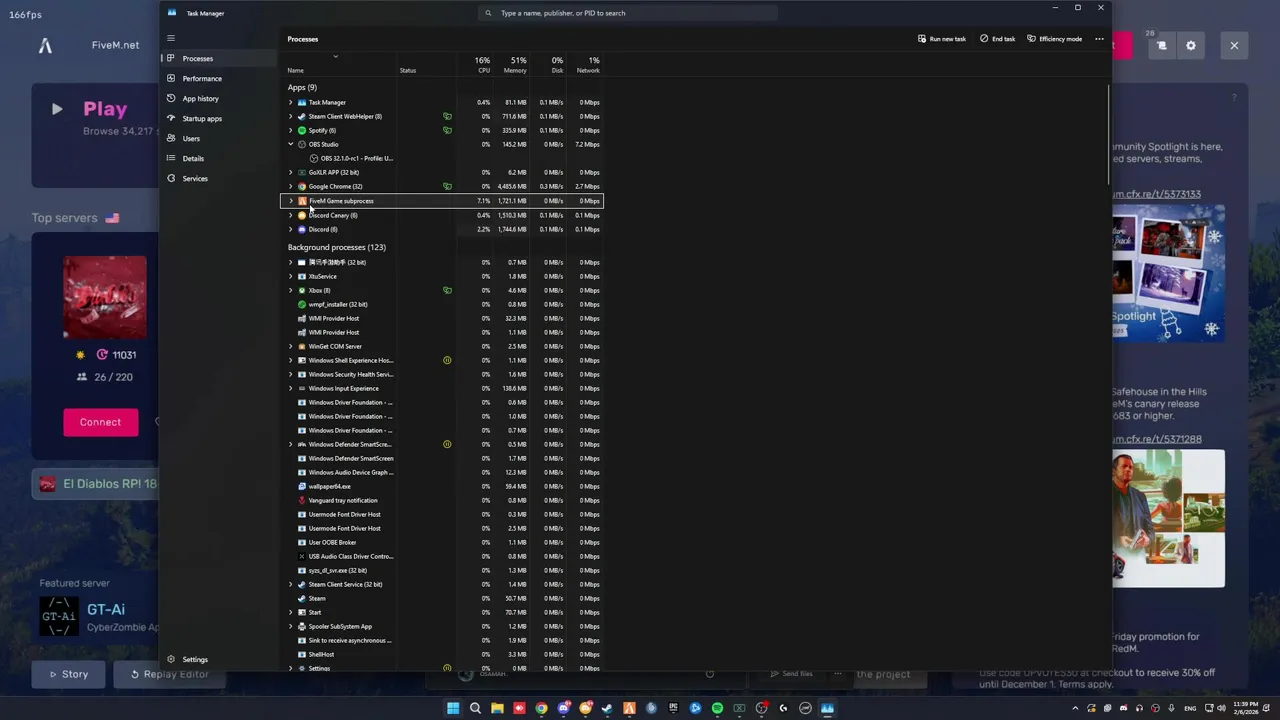Screen dimensions: 1280x720
Task: Click the Google Chrome process icon
Action: [x=302, y=186]
